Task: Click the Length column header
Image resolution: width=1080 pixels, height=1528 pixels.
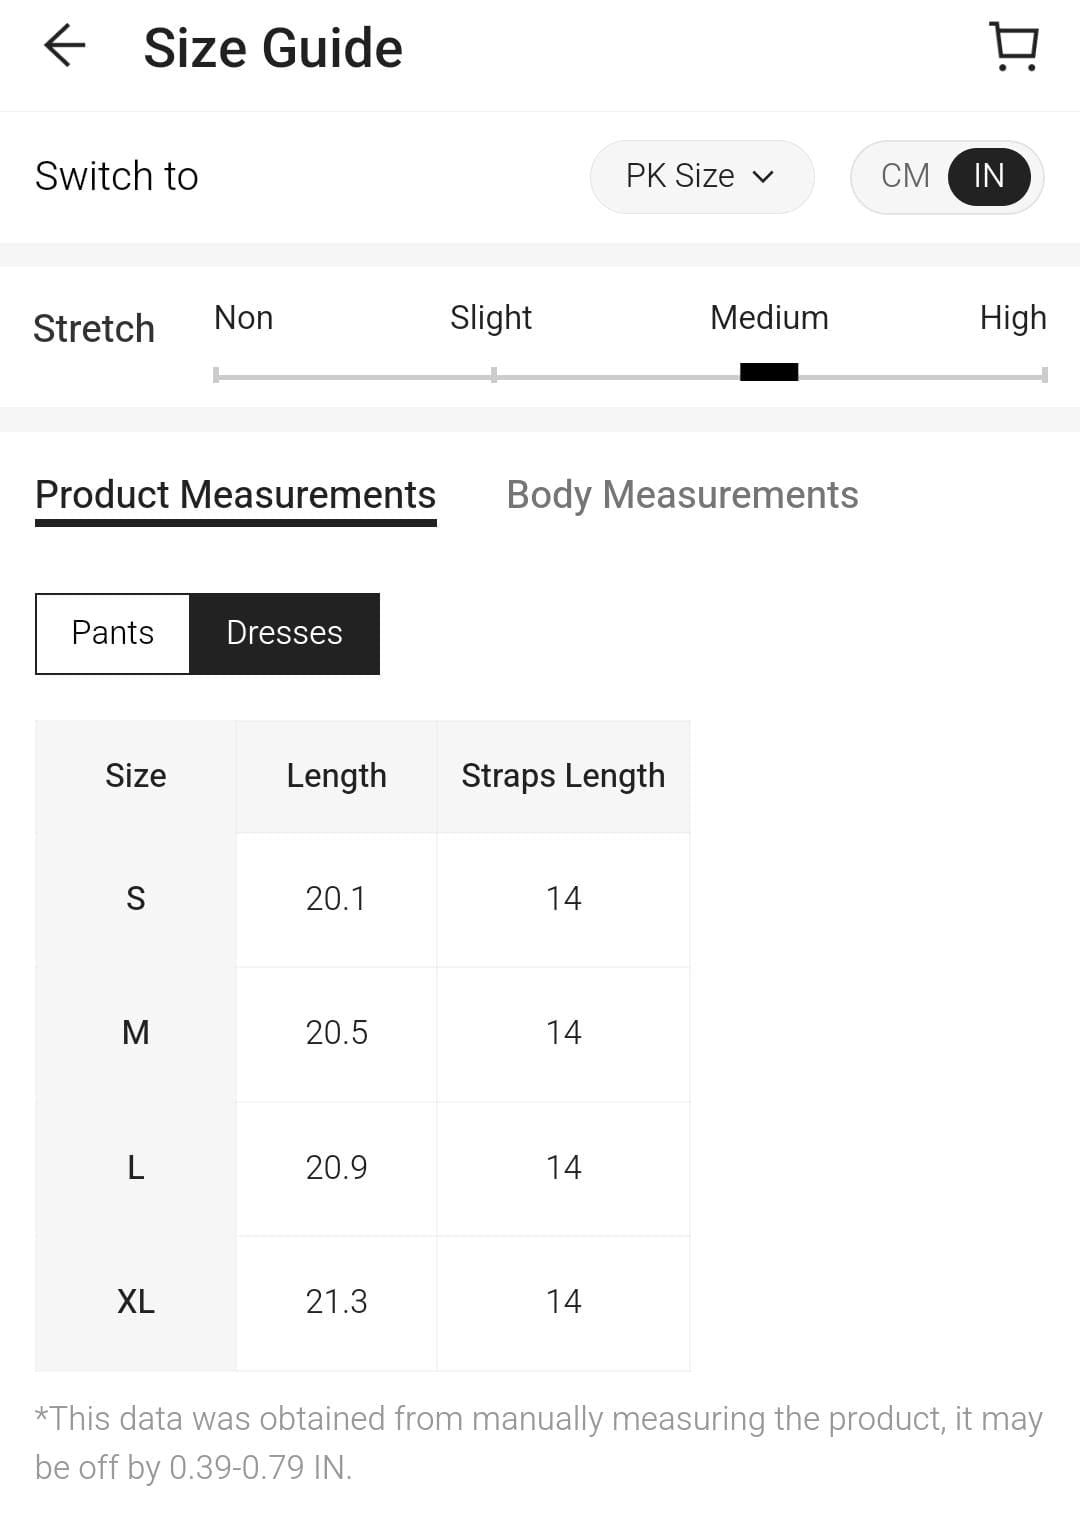Action: click(336, 775)
